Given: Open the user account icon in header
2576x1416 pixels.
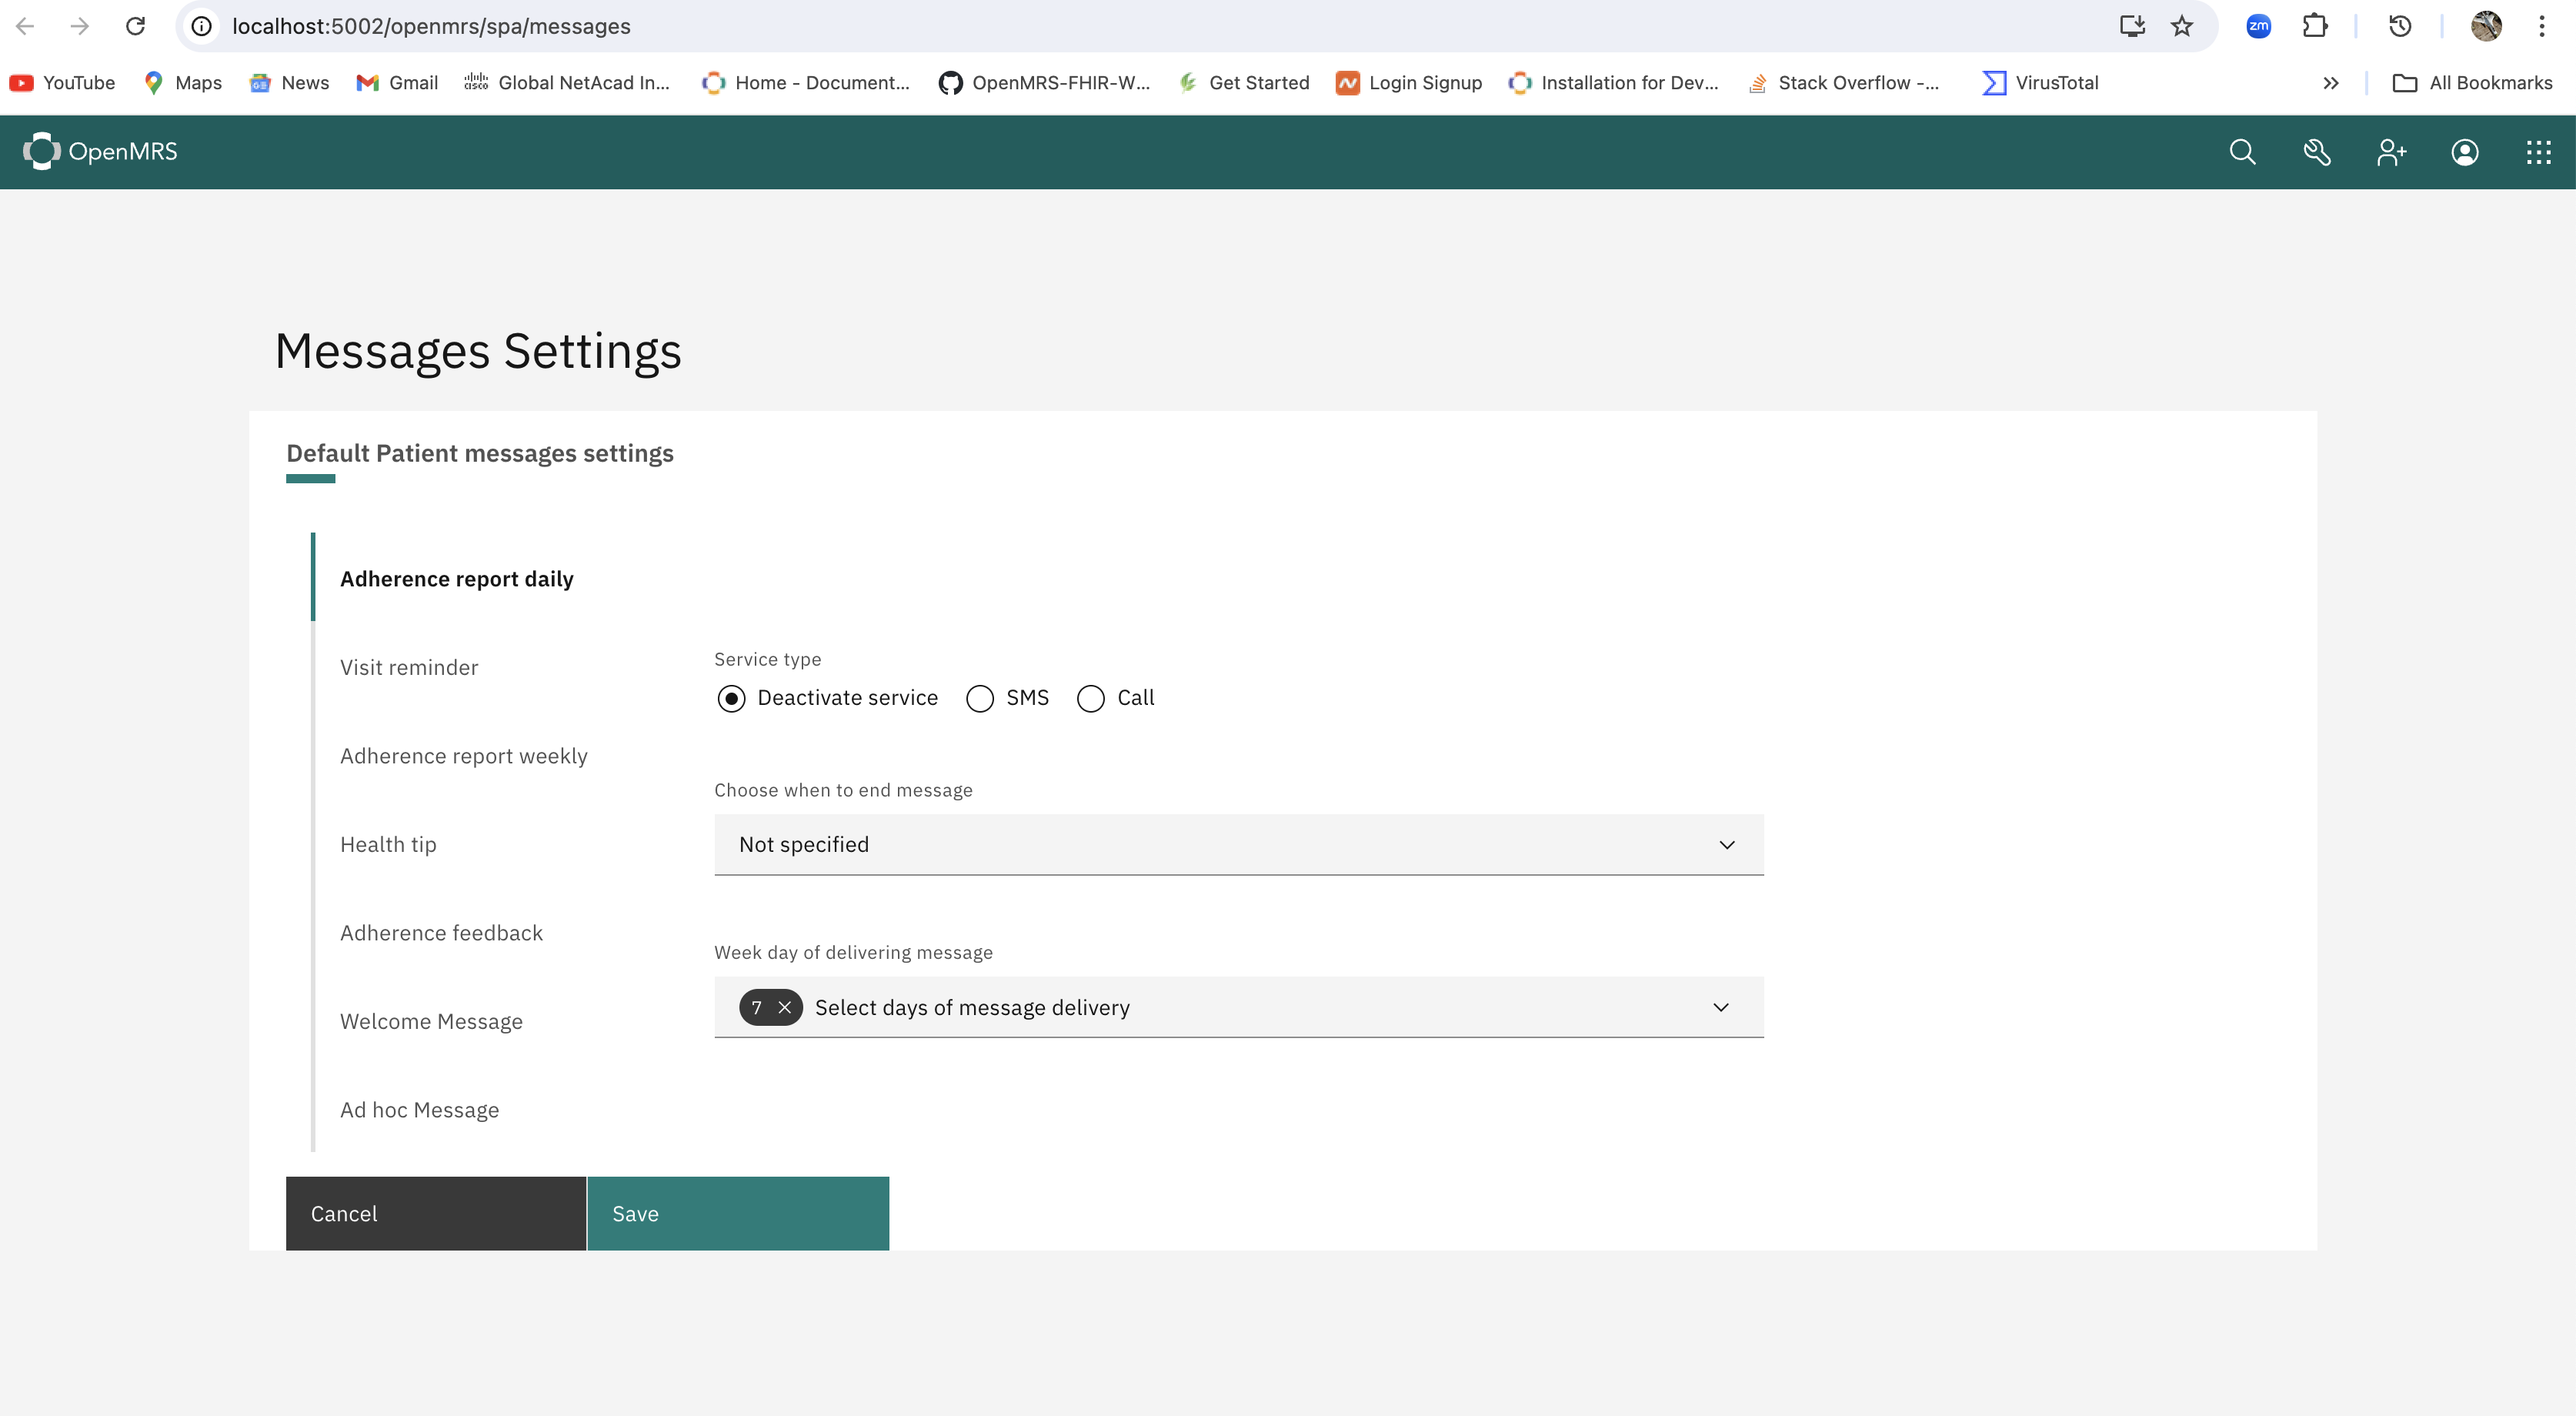Looking at the screenshot, I should (x=2465, y=152).
